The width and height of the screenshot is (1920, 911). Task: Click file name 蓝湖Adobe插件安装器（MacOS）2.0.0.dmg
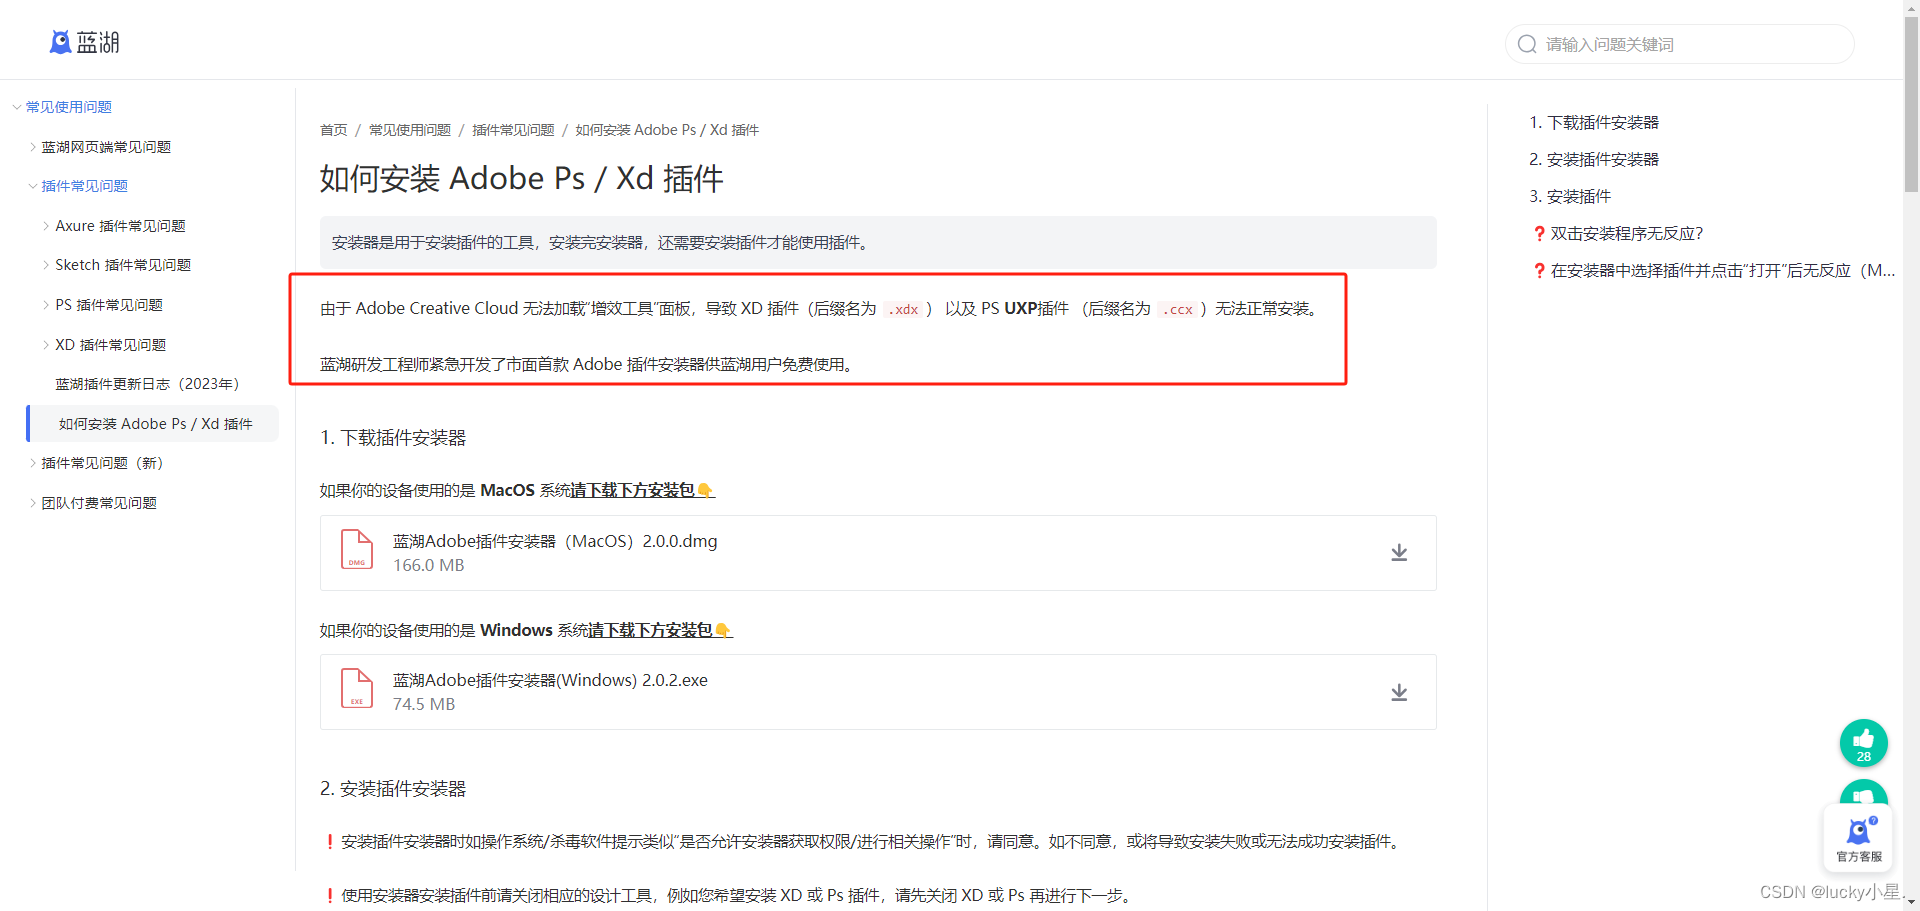[555, 541]
